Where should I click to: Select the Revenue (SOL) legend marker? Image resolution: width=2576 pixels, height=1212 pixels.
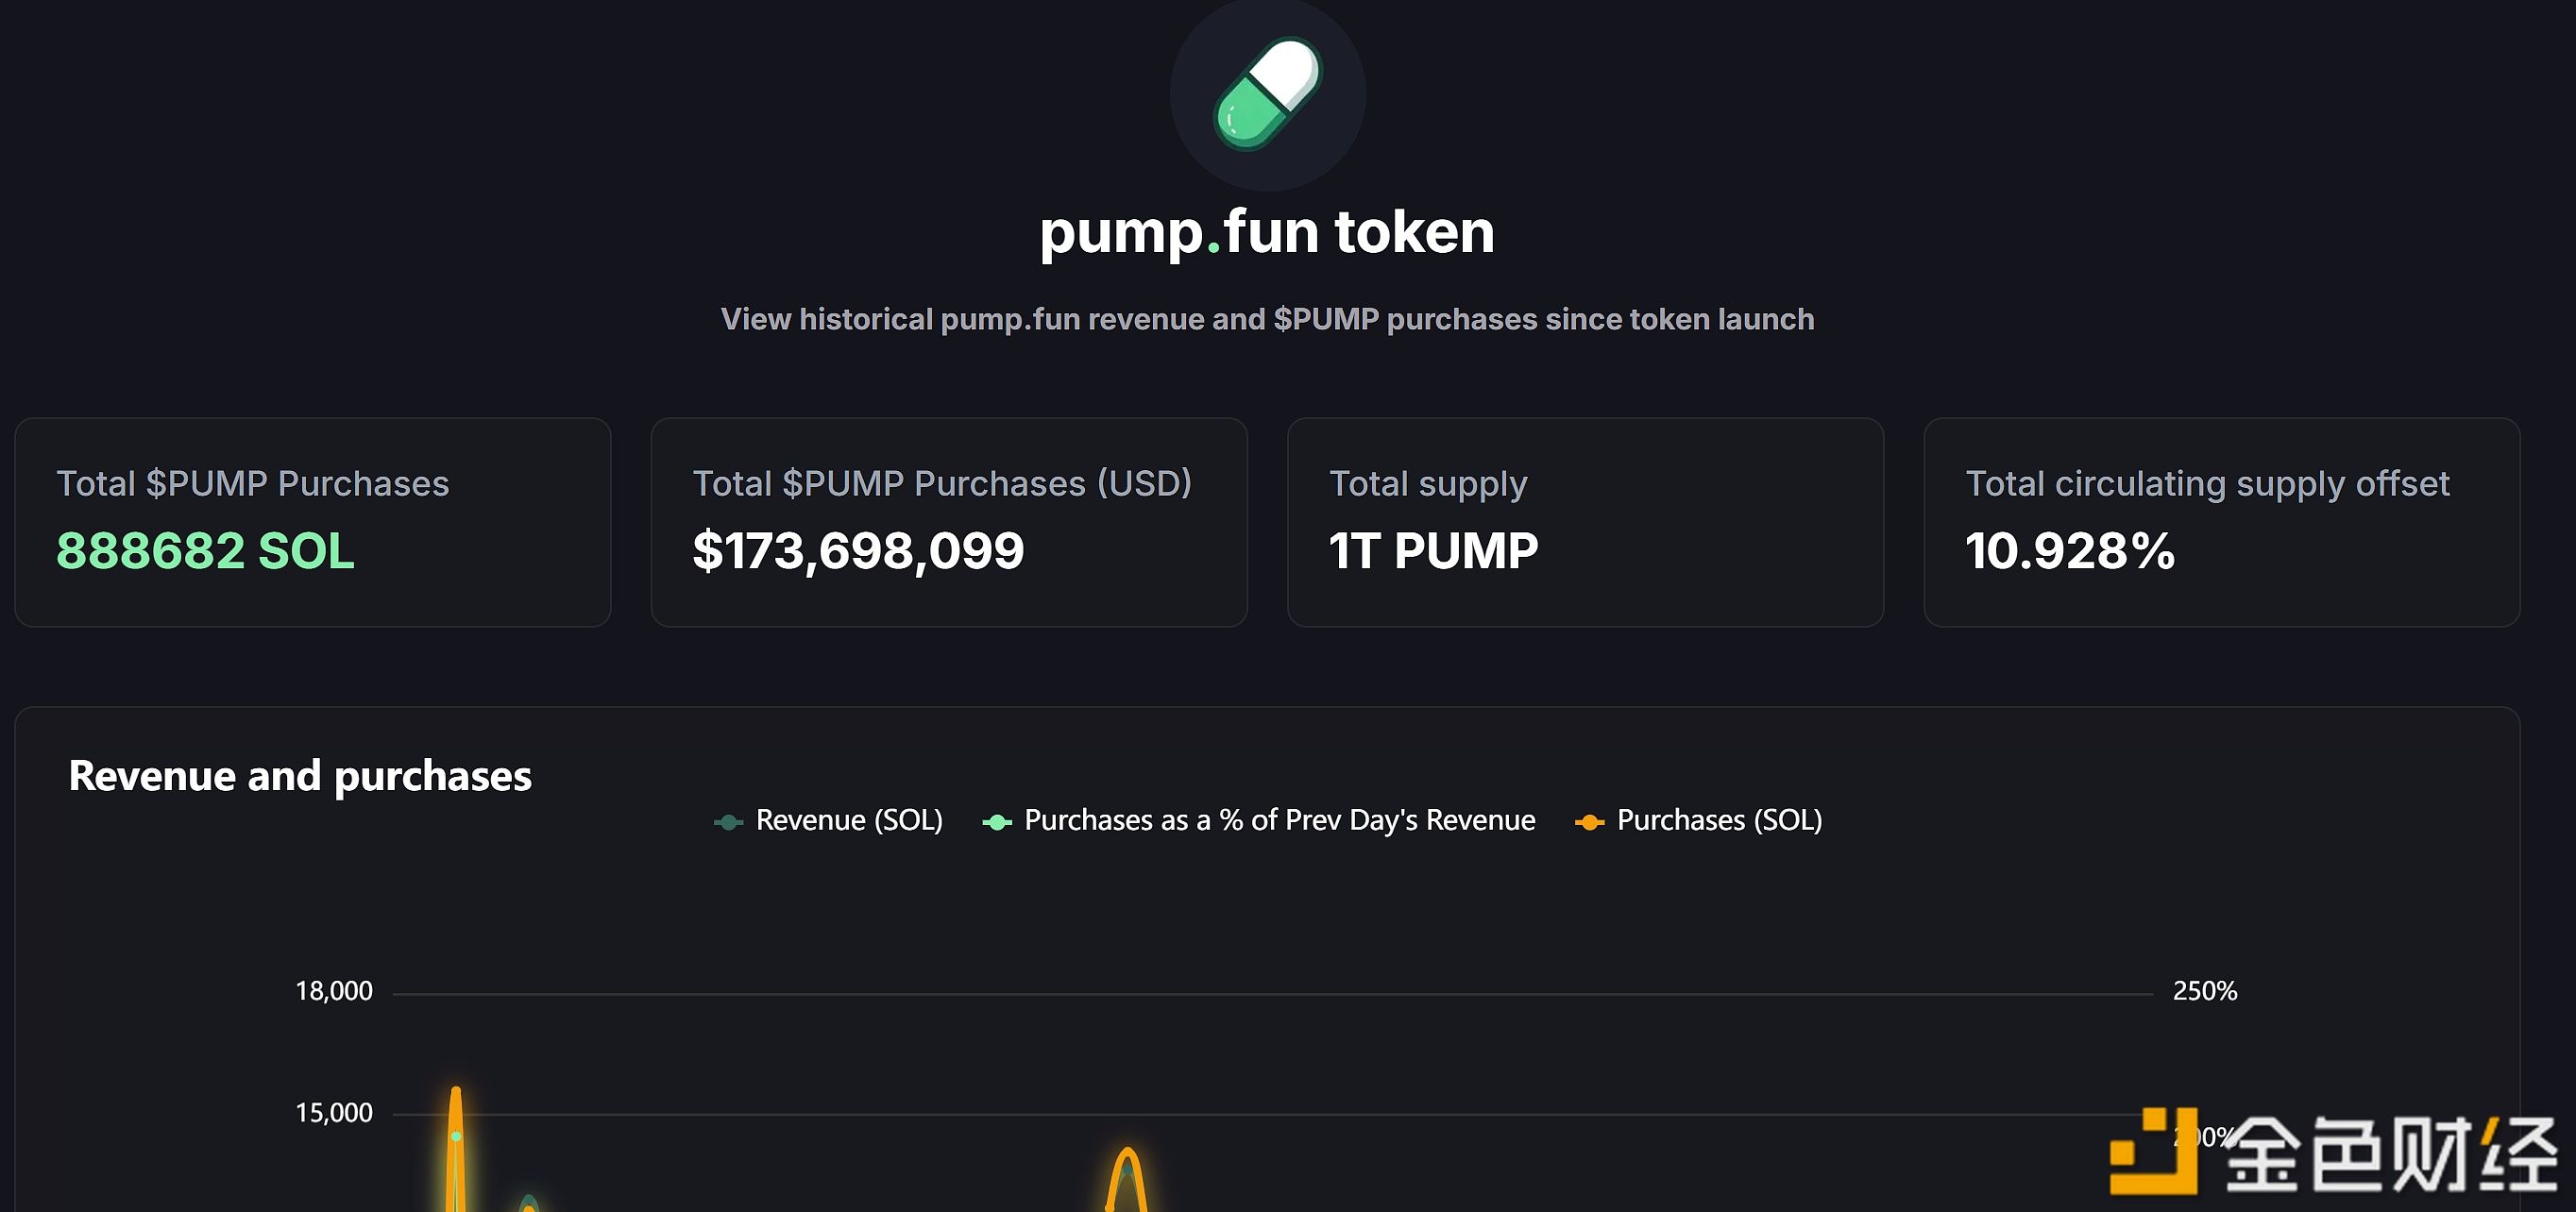pyautogui.click(x=729, y=820)
